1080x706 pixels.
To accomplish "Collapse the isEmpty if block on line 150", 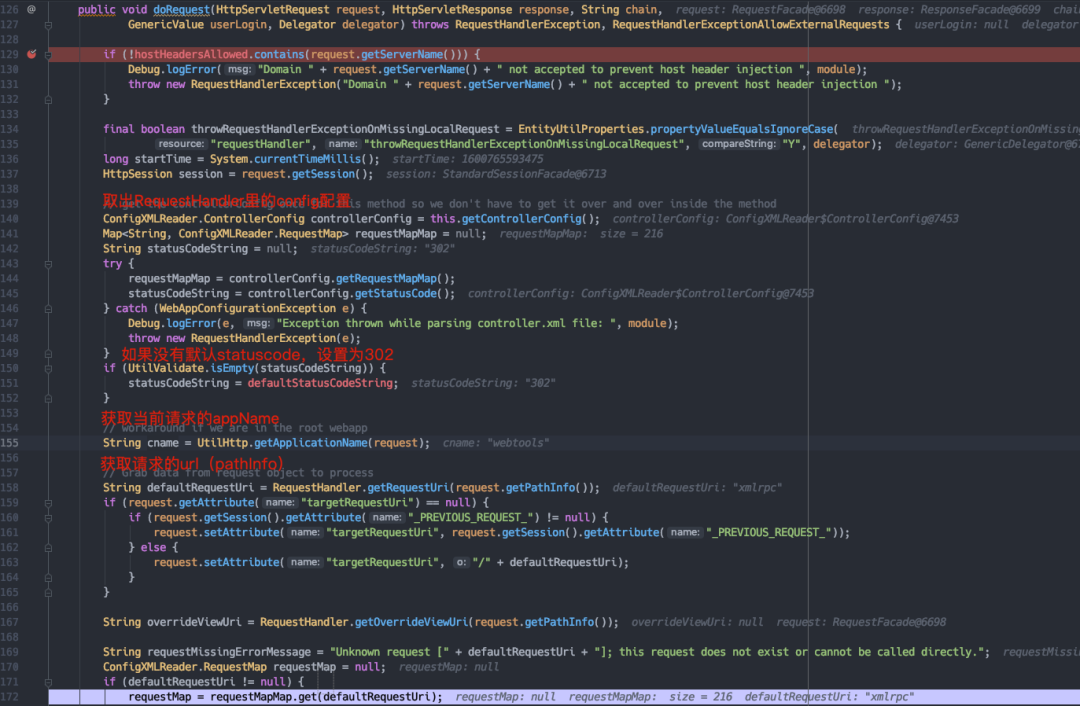I will pos(48,368).
